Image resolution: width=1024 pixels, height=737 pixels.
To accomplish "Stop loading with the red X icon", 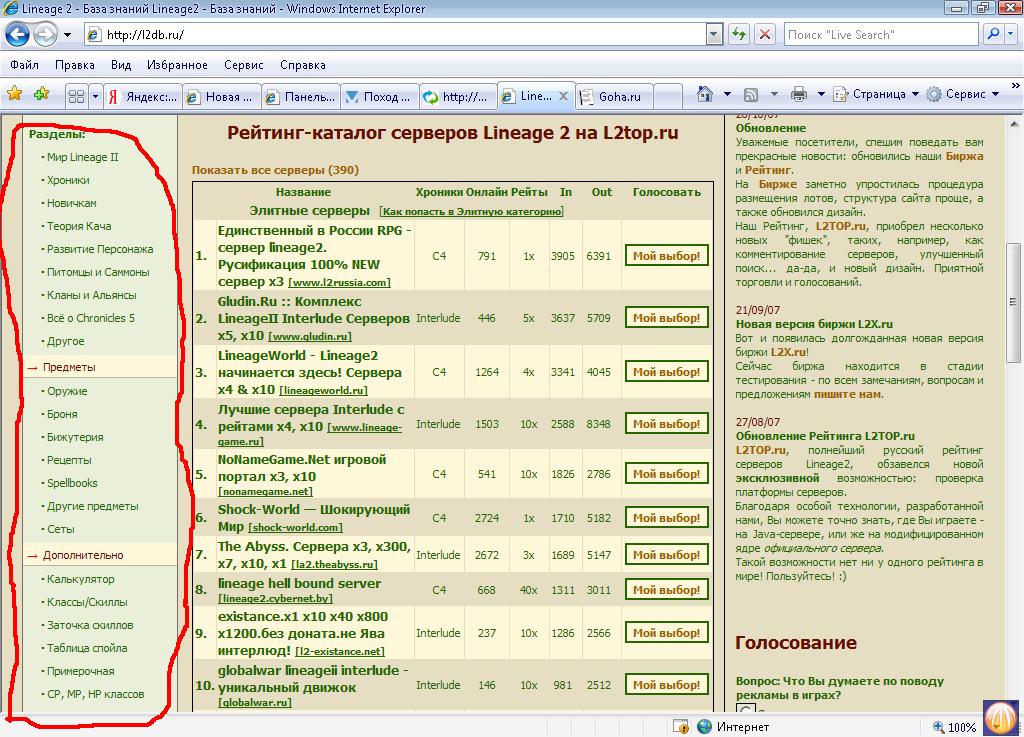I will pyautogui.click(x=765, y=34).
